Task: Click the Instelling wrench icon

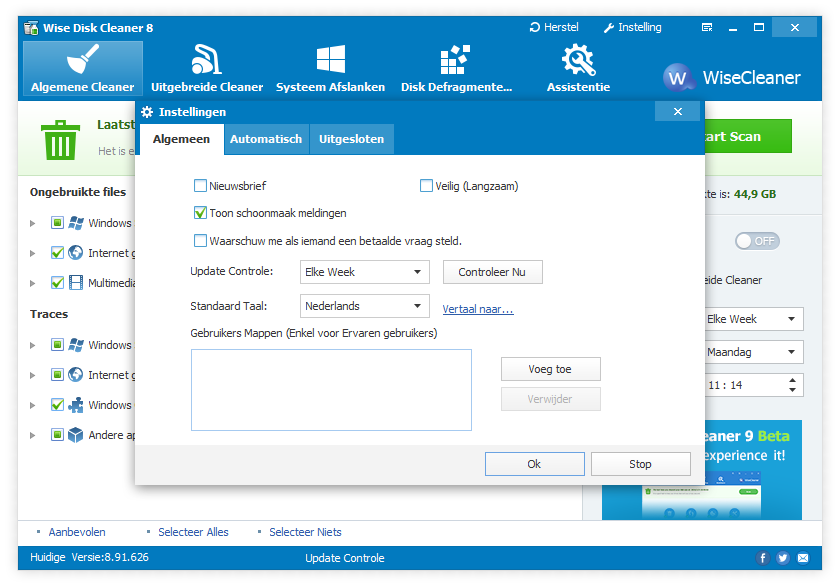Action: (609, 28)
